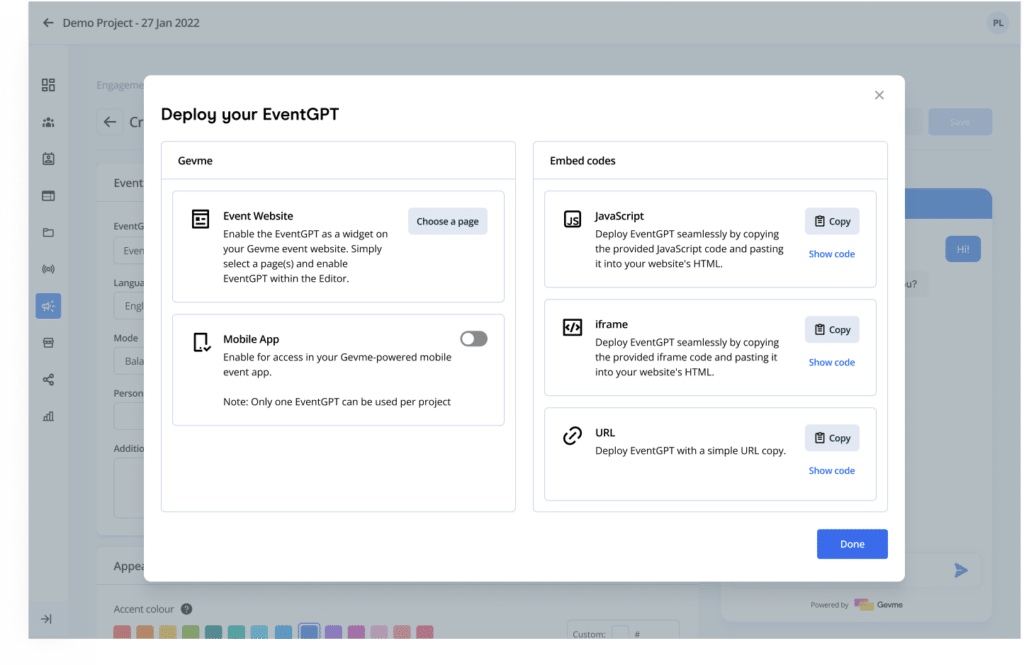1024x665 pixels.
Task: Click the JavaScript JS icon
Action: tap(572, 219)
